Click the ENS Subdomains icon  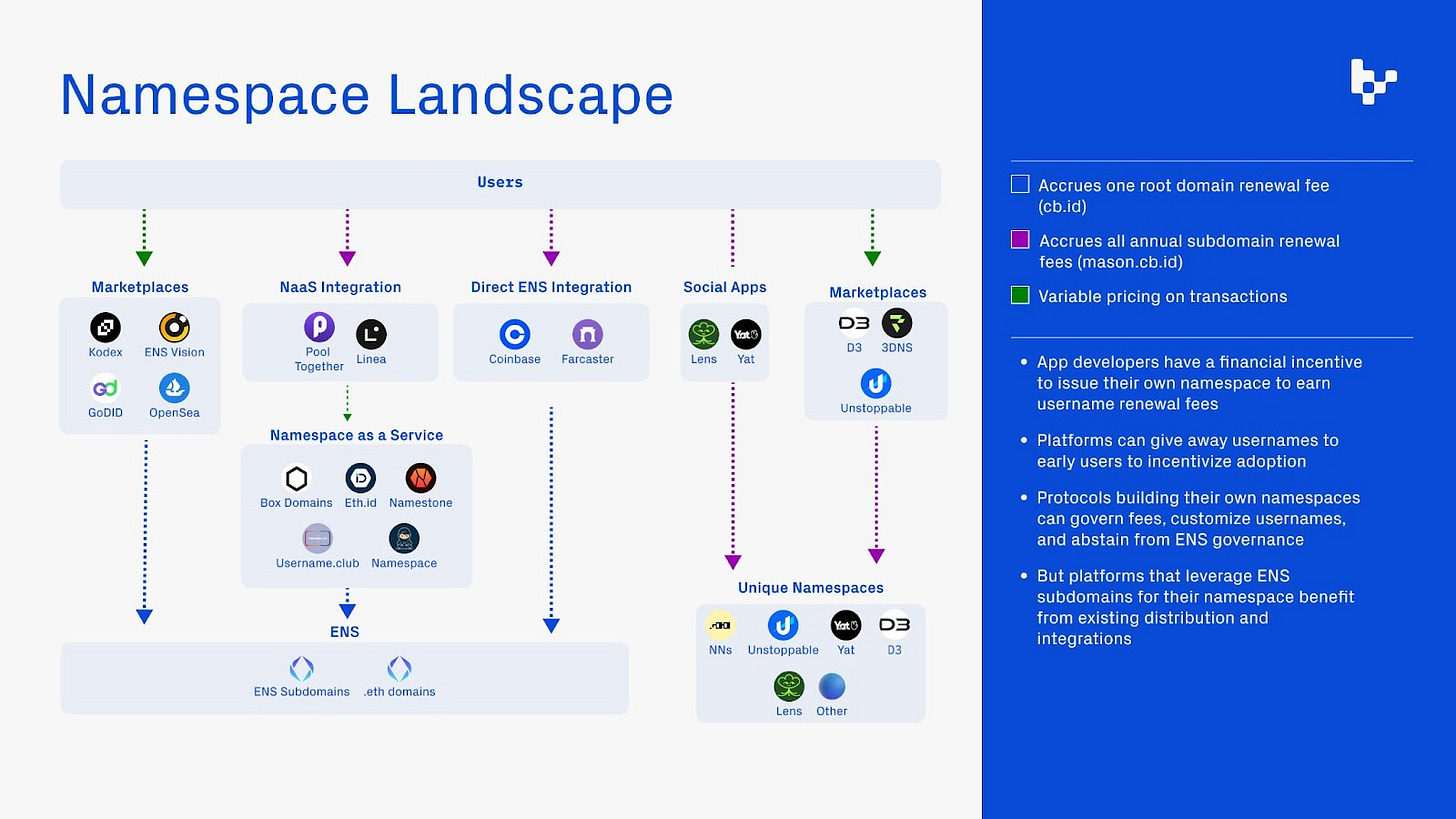tap(301, 669)
